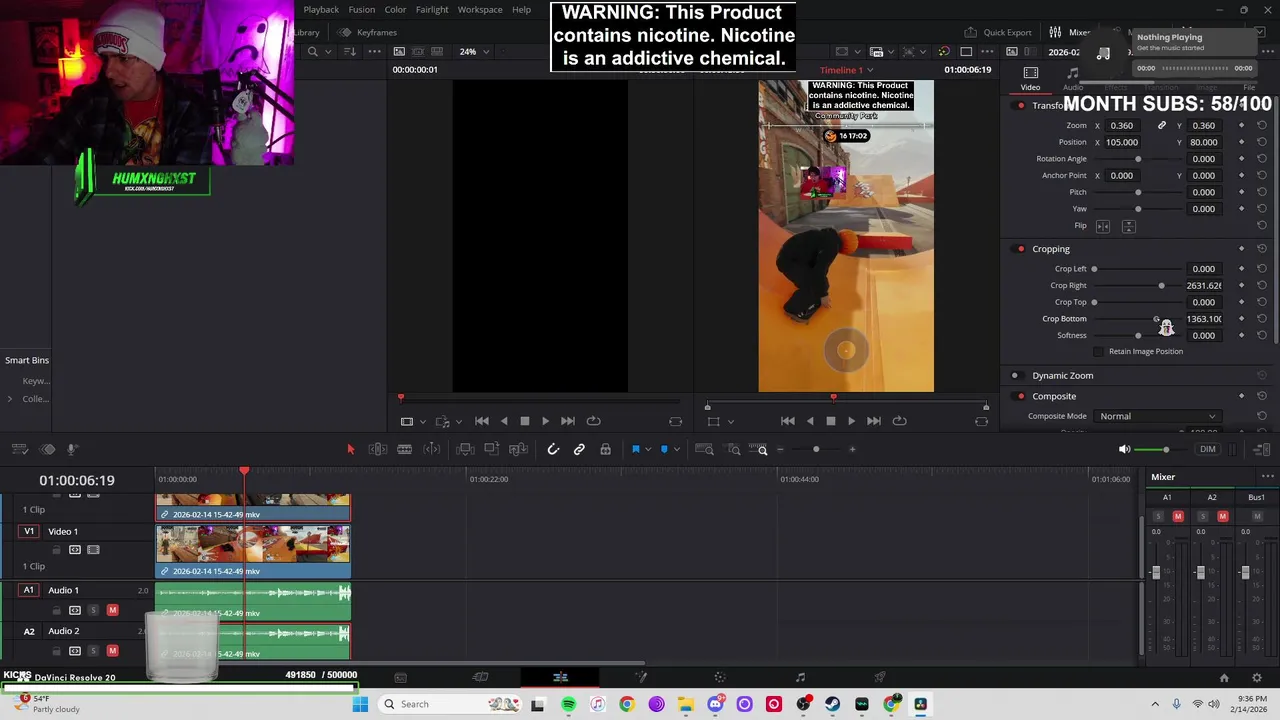Viewport: 1280px width, 720px height.
Task: Play the timeline viewer
Action: coord(851,421)
